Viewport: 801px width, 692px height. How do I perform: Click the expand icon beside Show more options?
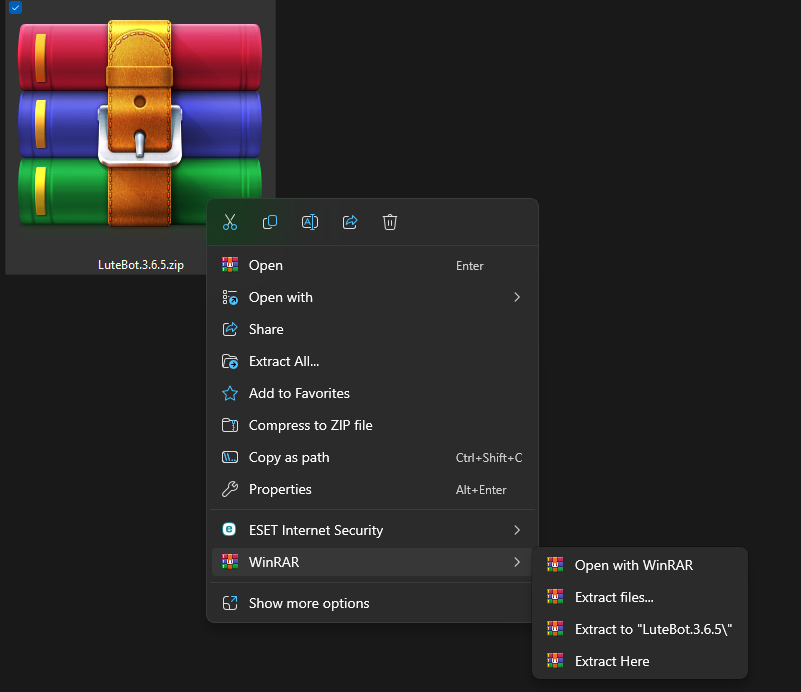(x=230, y=603)
